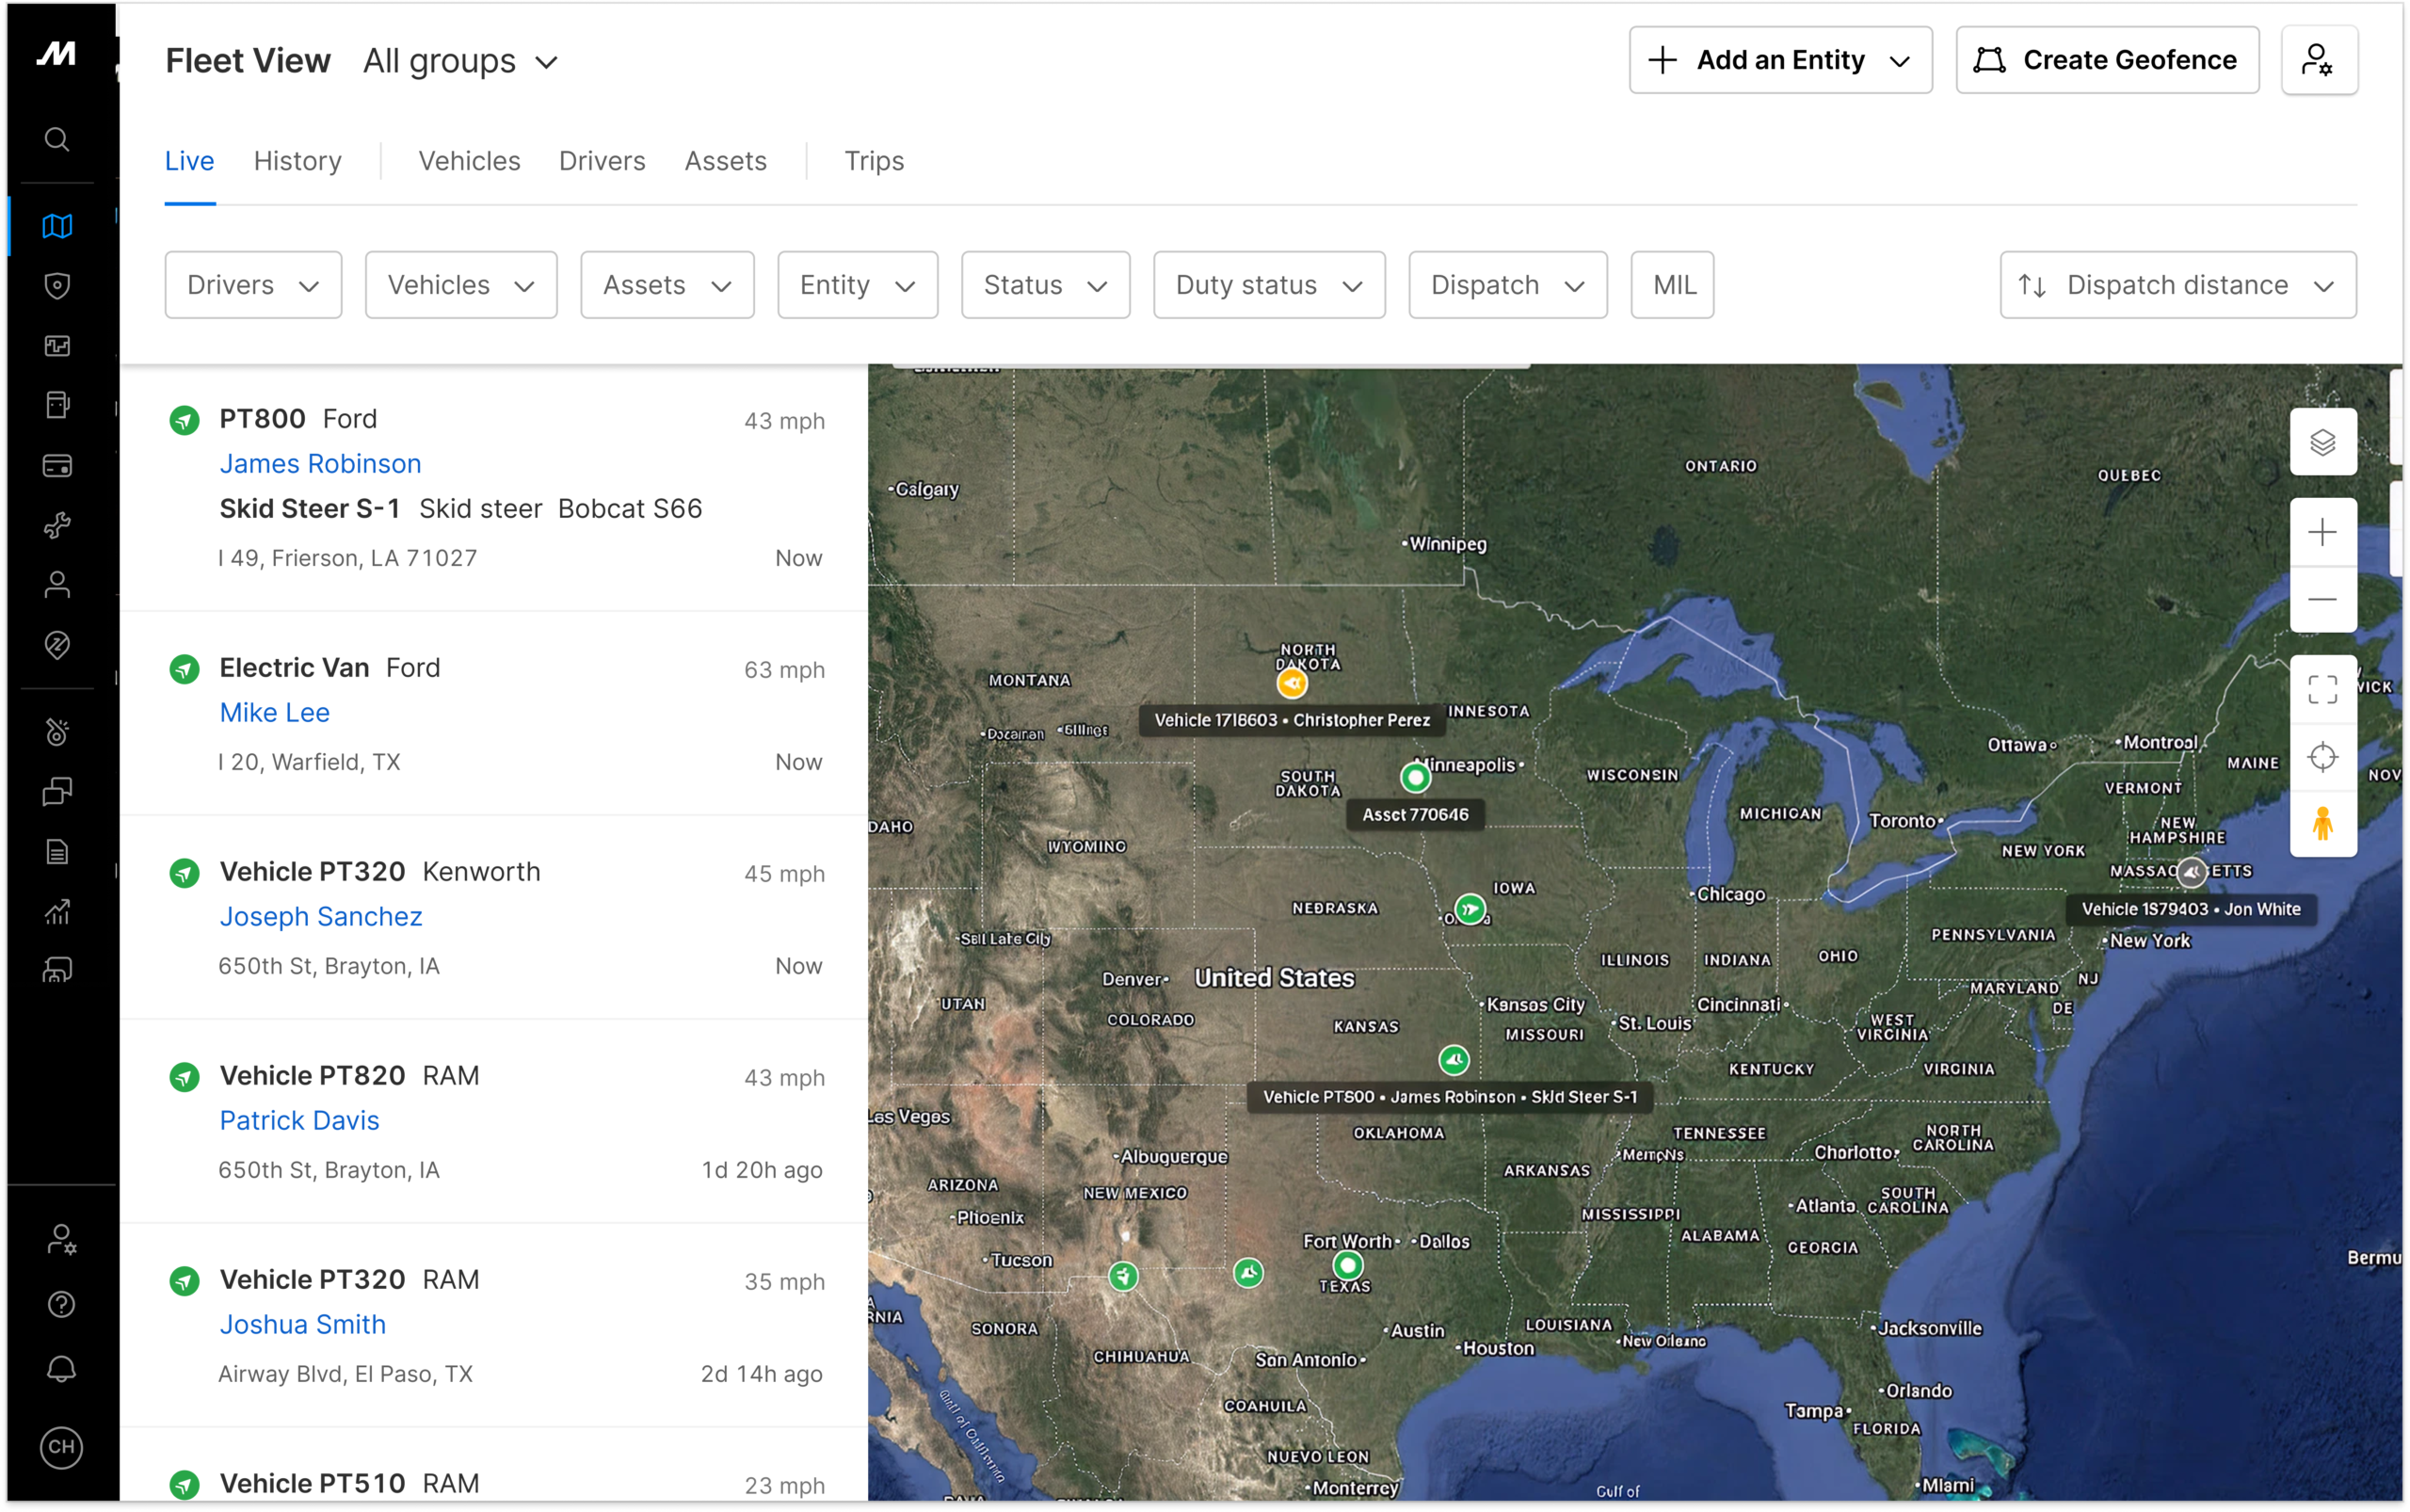Open the help question mark icon
2410x1512 pixels.
(x=61, y=1305)
